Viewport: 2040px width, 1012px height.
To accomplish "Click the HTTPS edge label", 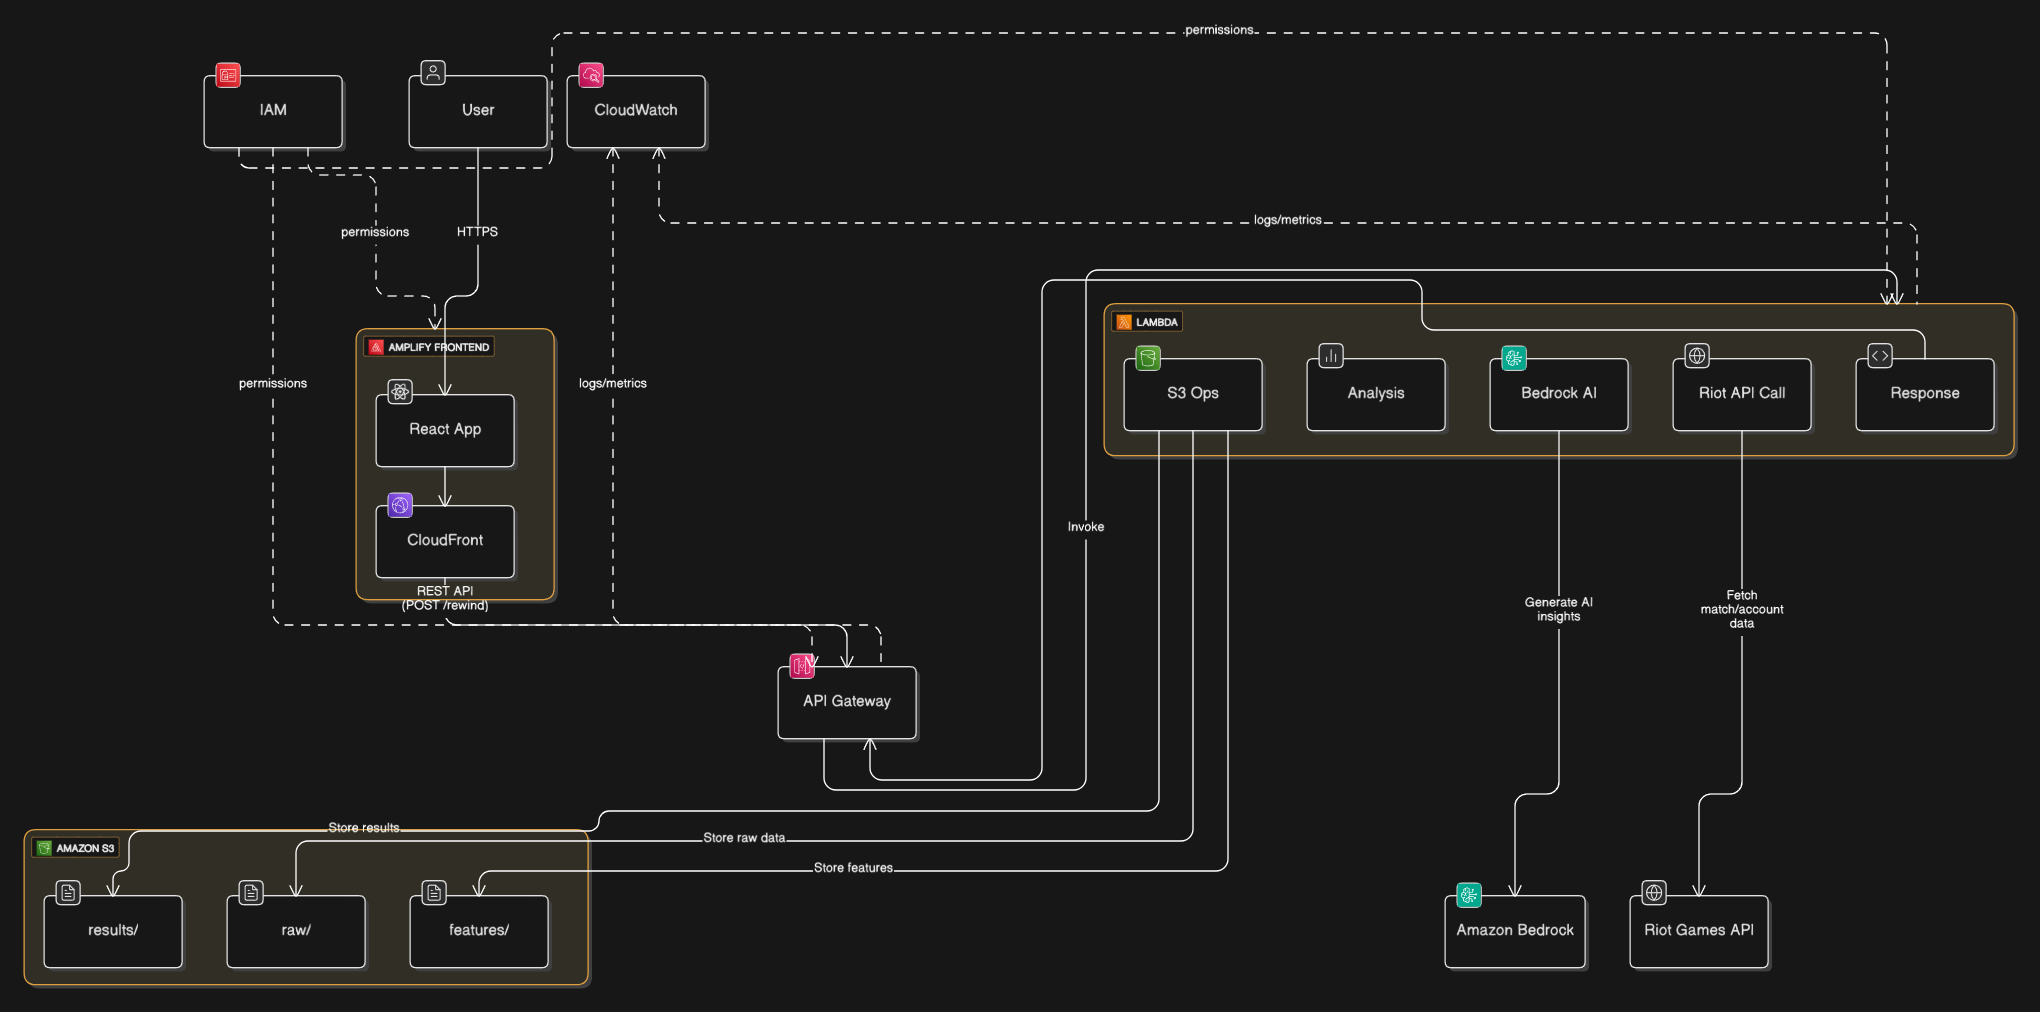I will [477, 231].
